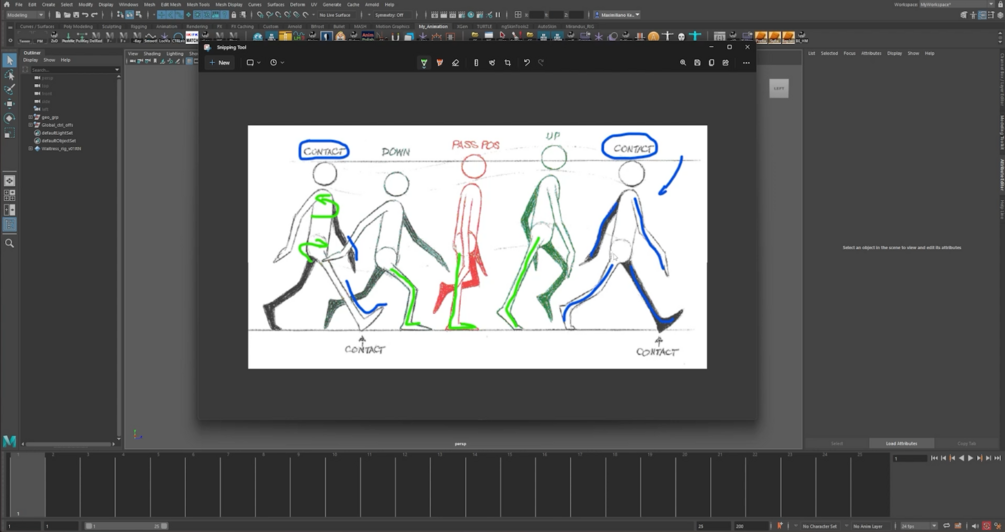This screenshot has height=532, width=1005.
Task: Copy the snip with the copy icon
Action: [x=711, y=63]
